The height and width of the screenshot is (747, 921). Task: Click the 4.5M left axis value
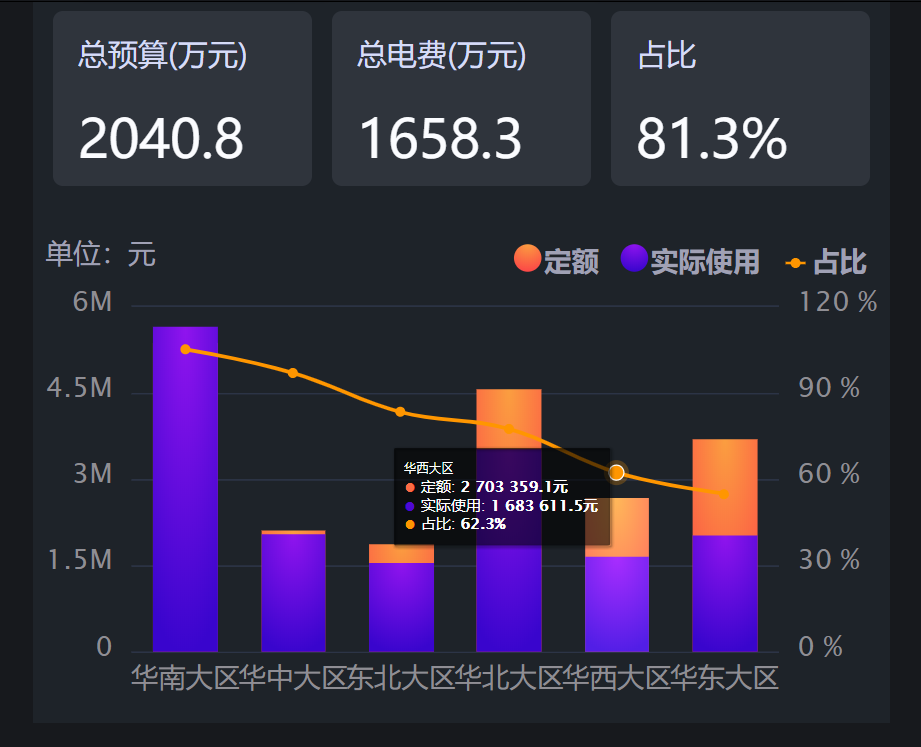[79, 388]
